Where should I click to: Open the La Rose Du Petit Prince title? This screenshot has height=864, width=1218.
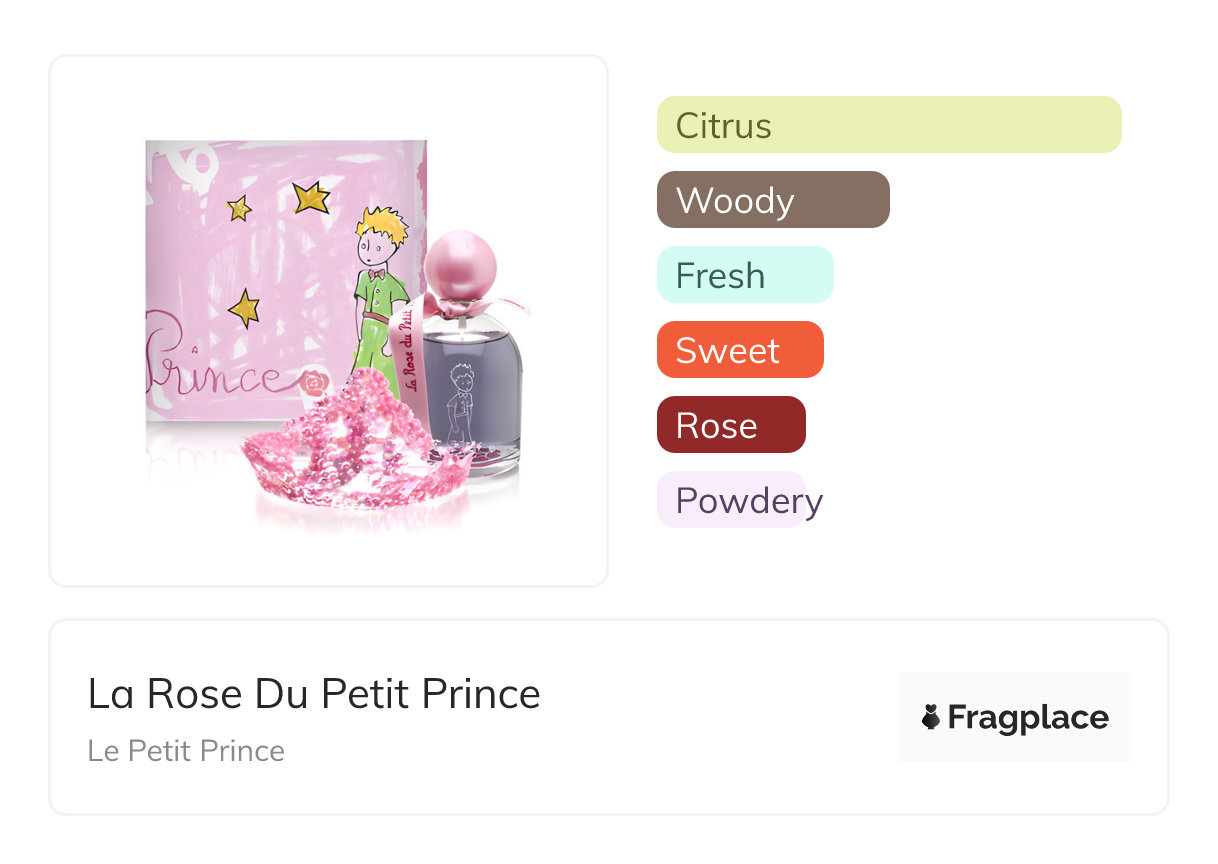(x=314, y=694)
